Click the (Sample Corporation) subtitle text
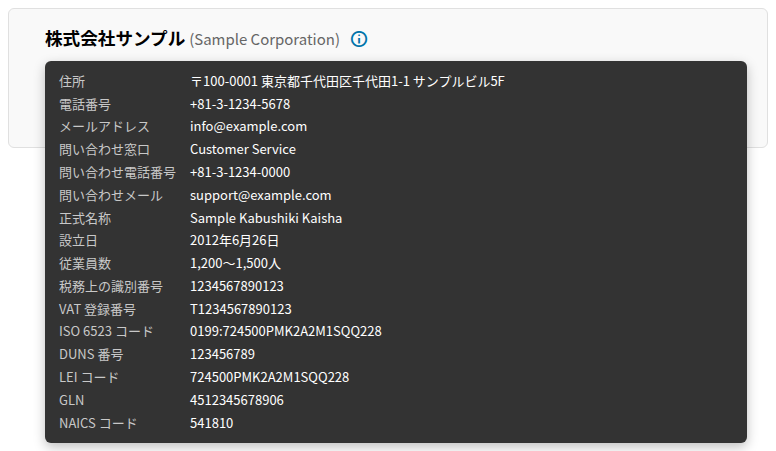Viewport: 776px width, 451px height. click(264, 40)
